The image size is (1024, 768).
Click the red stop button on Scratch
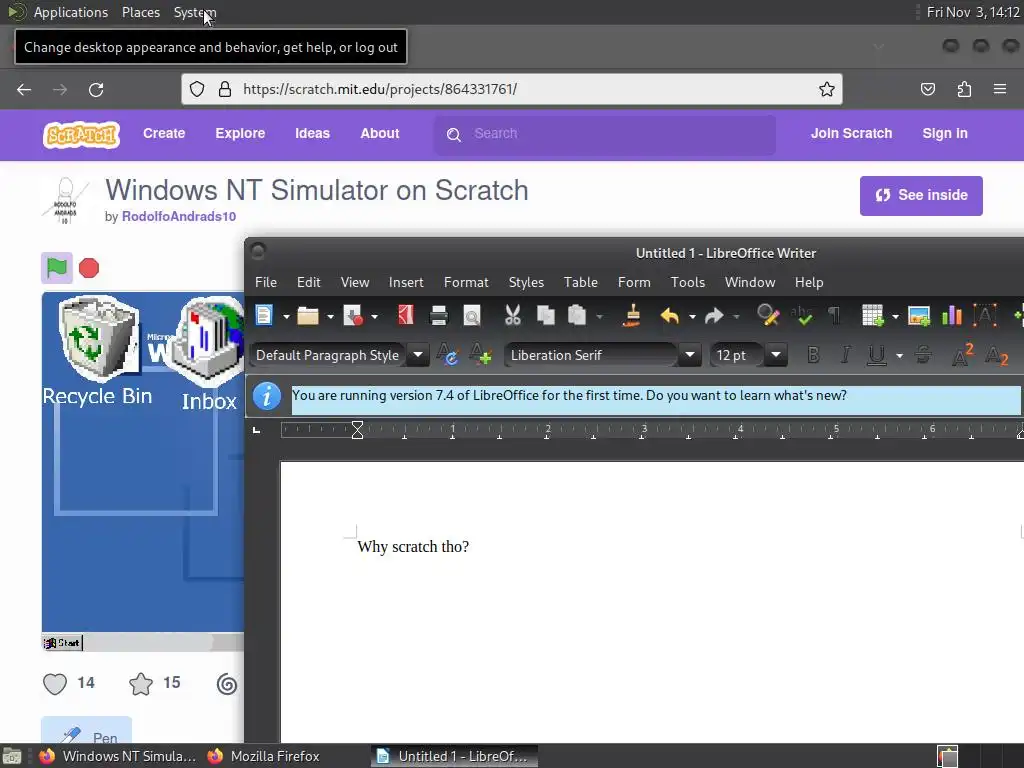point(89,268)
